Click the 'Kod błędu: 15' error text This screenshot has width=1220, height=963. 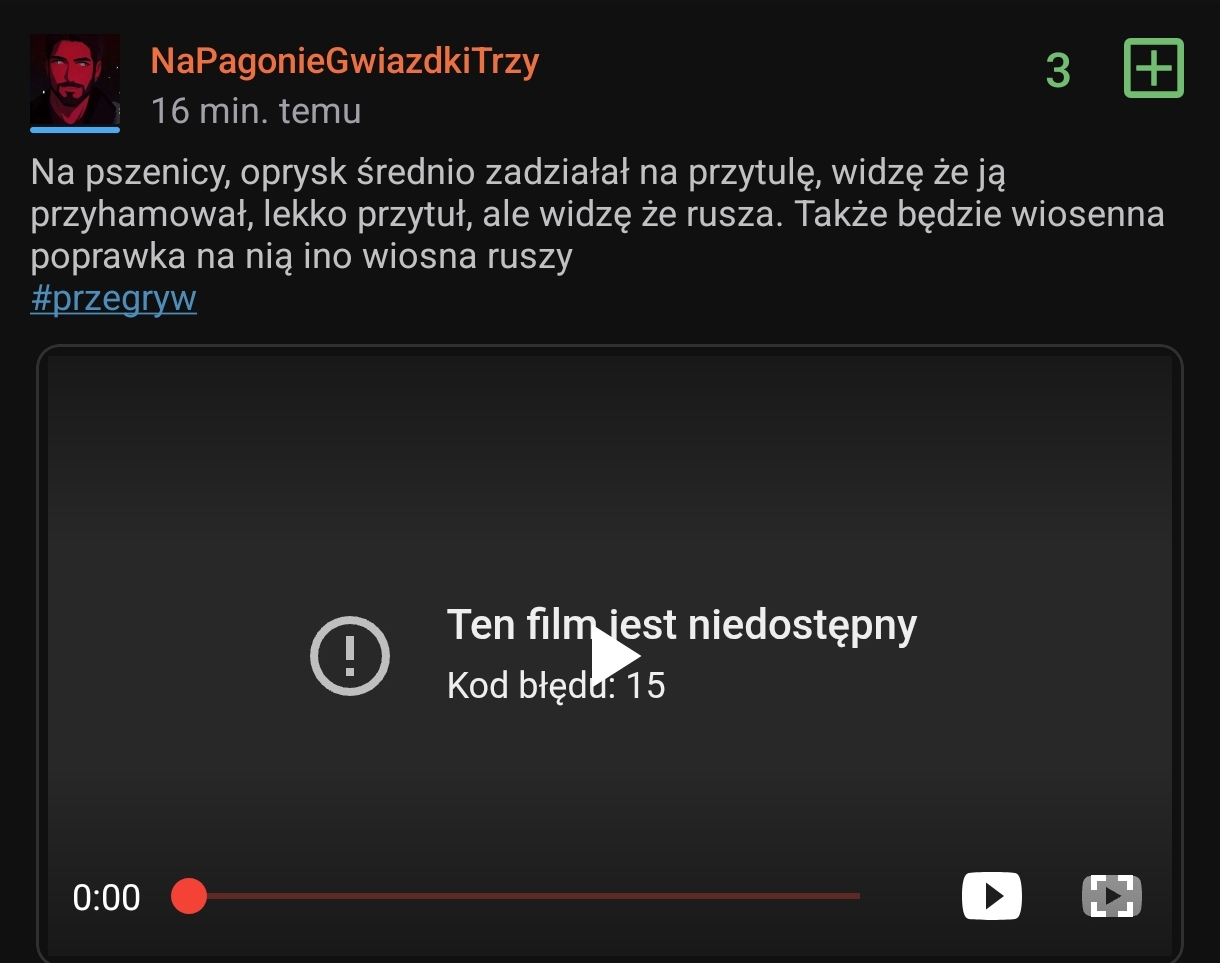[556, 685]
